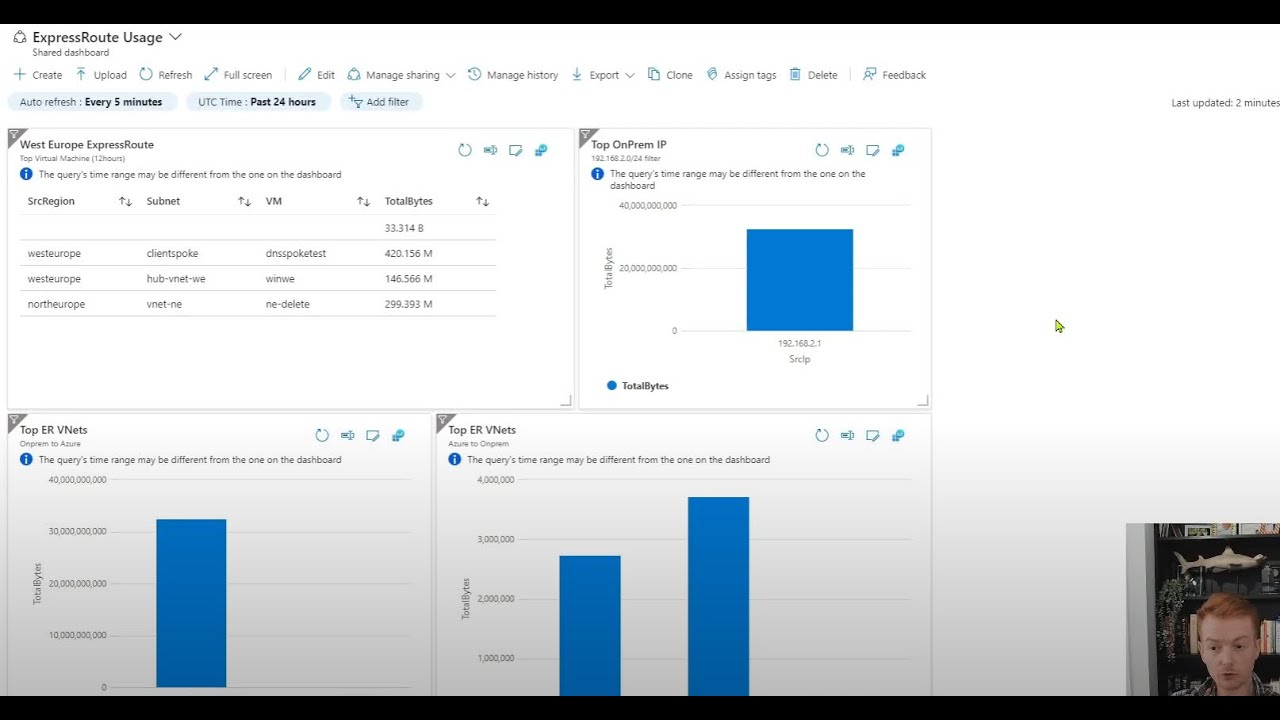Click the filter funnel on Azure to Onprem tile corner
This screenshot has height=720, width=1280.
[444, 420]
